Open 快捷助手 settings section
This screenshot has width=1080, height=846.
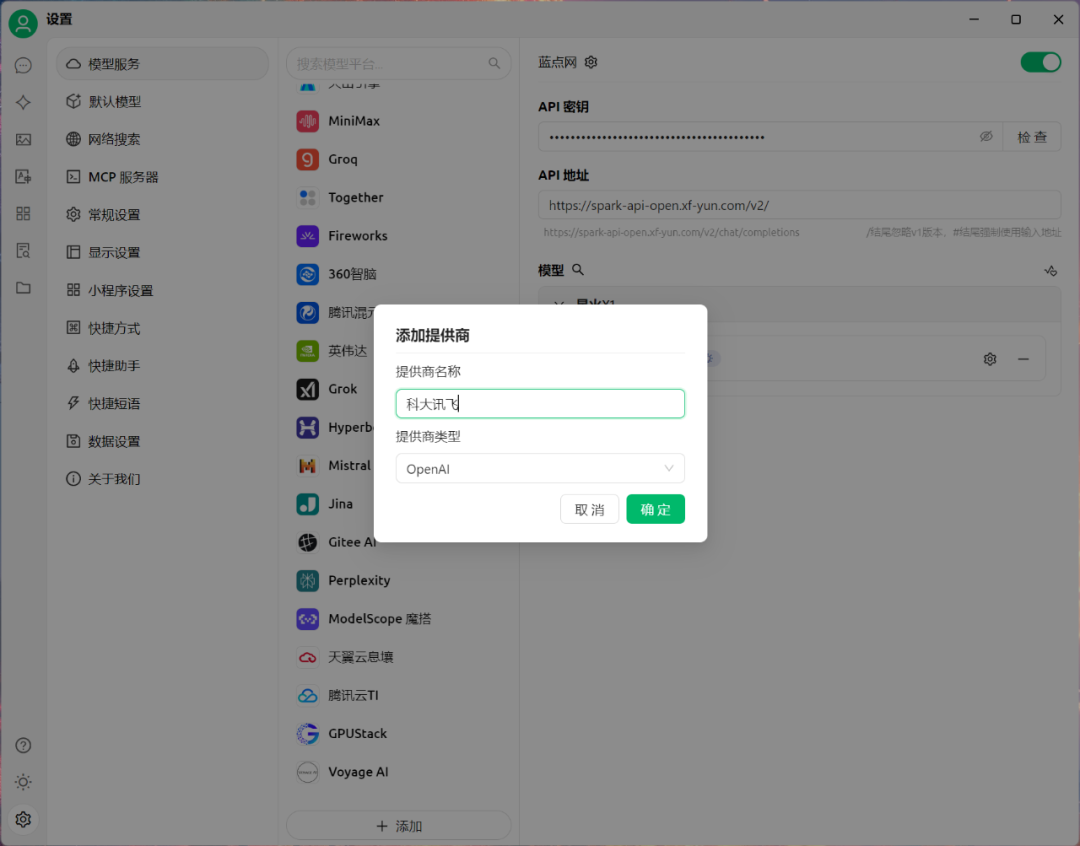coord(163,366)
